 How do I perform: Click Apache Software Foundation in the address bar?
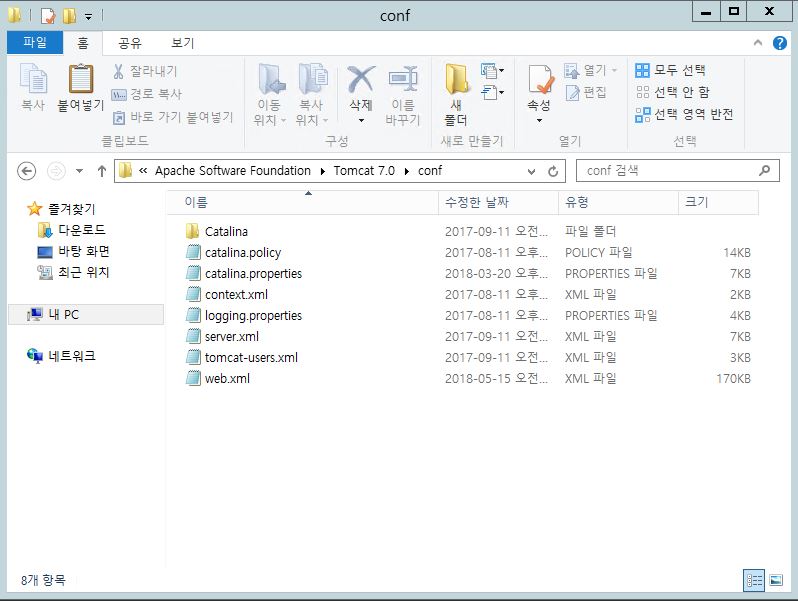click(233, 171)
